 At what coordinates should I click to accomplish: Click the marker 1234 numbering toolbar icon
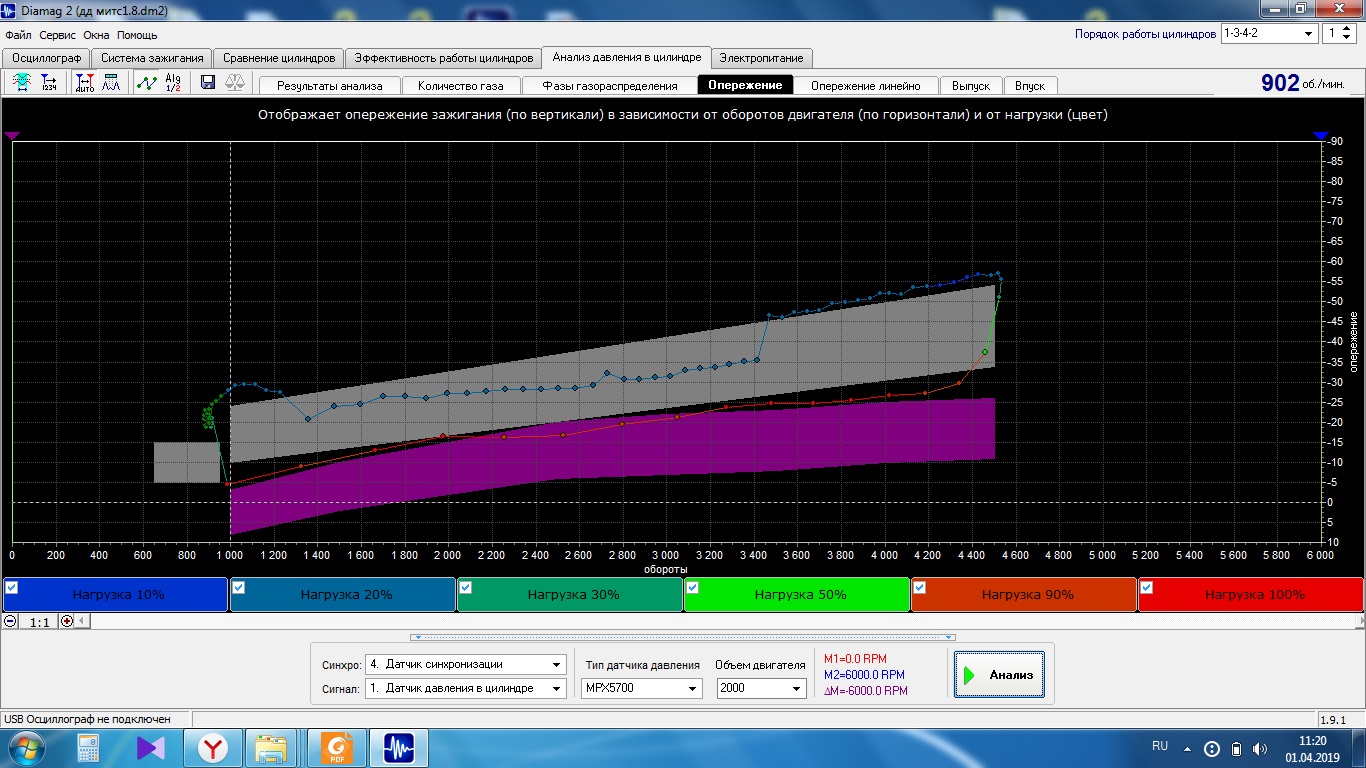(49, 83)
